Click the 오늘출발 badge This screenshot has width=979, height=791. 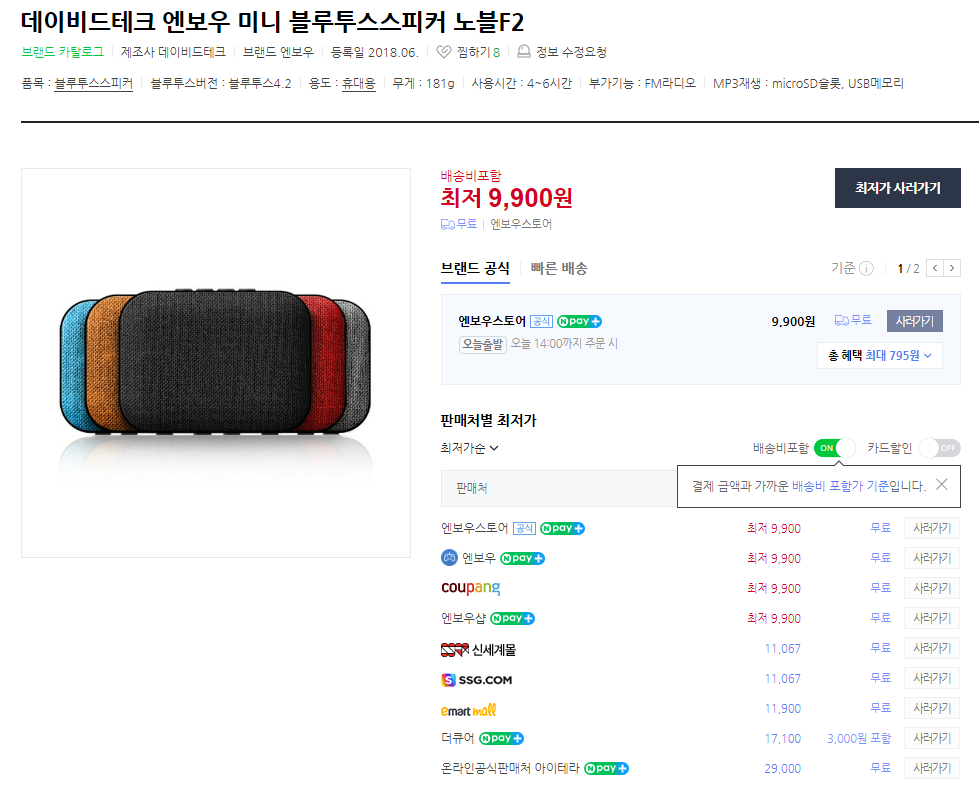tap(483, 344)
